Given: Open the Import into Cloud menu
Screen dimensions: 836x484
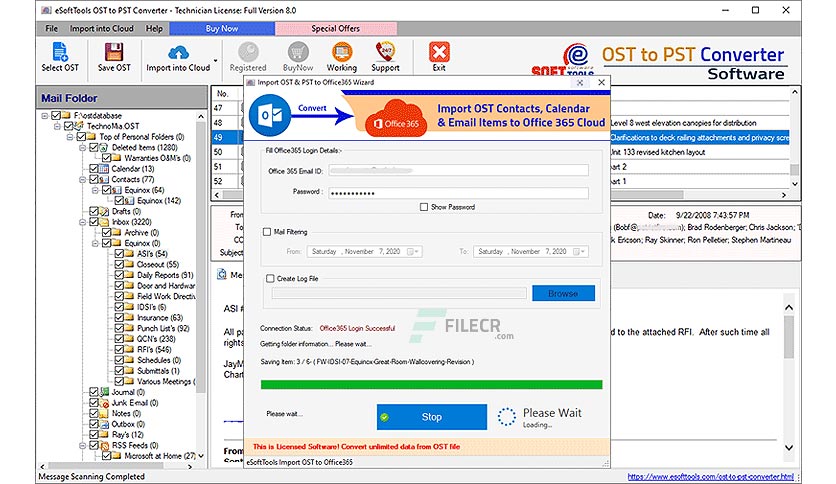Looking at the screenshot, I should pyautogui.click(x=102, y=28).
